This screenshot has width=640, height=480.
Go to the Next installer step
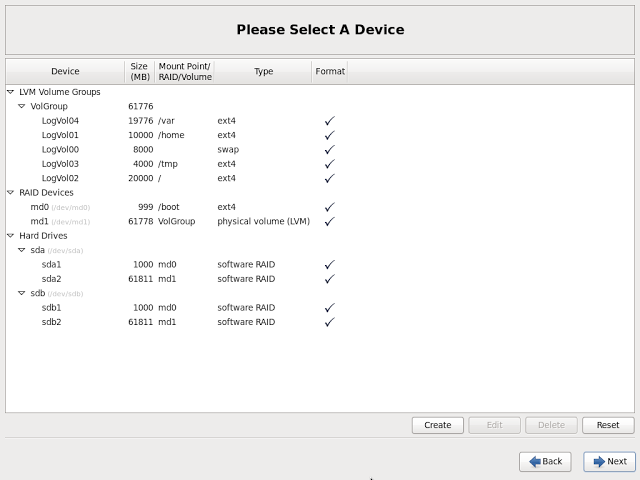tap(609, 461)
